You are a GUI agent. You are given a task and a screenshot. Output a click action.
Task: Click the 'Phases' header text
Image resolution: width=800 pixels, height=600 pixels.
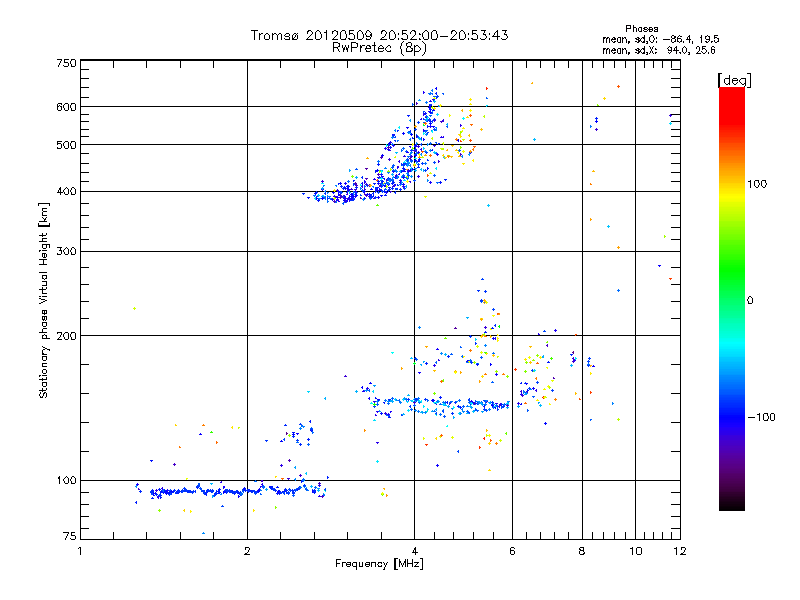point(641,29)
